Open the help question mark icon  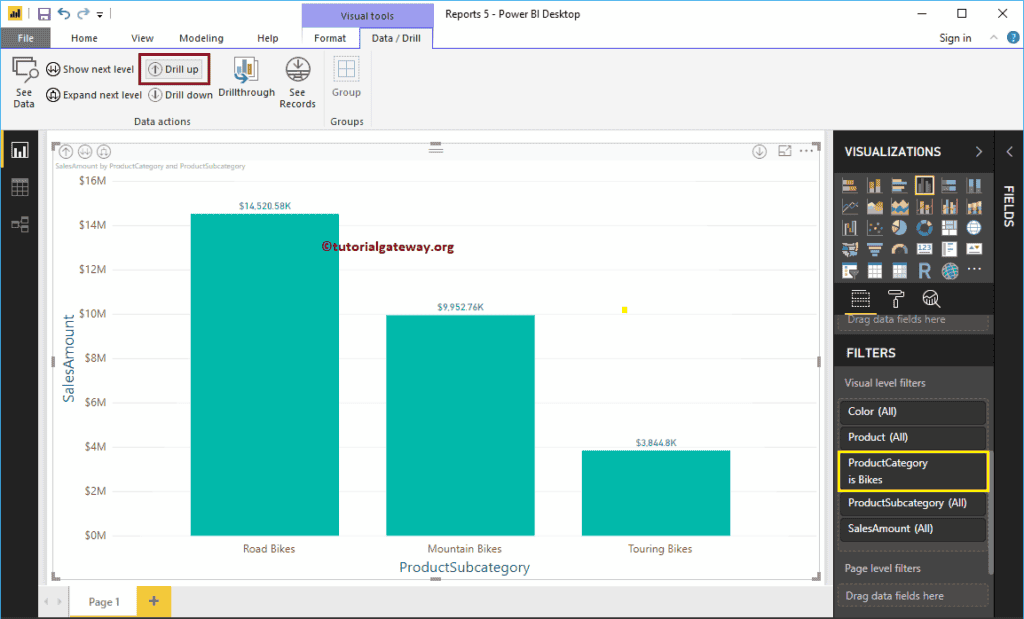(1013, 38)
